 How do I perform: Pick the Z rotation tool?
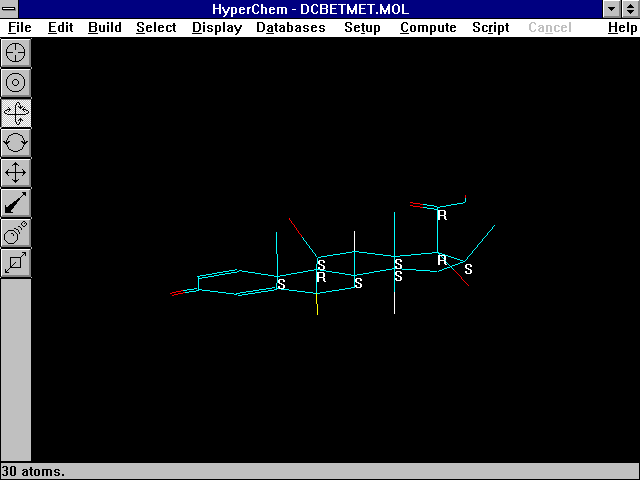[16, 142]
